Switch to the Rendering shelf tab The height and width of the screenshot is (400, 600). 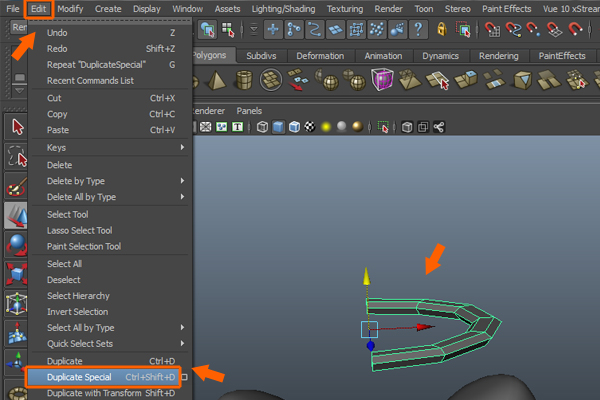(x=499, y=56)
